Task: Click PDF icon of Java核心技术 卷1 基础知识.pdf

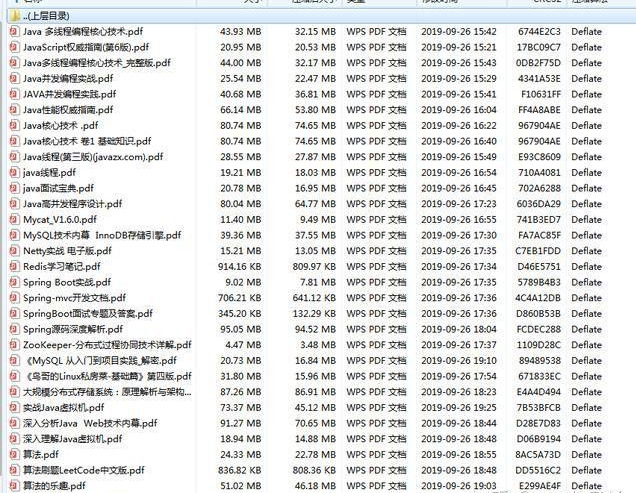Action: (x=14, y=141)
